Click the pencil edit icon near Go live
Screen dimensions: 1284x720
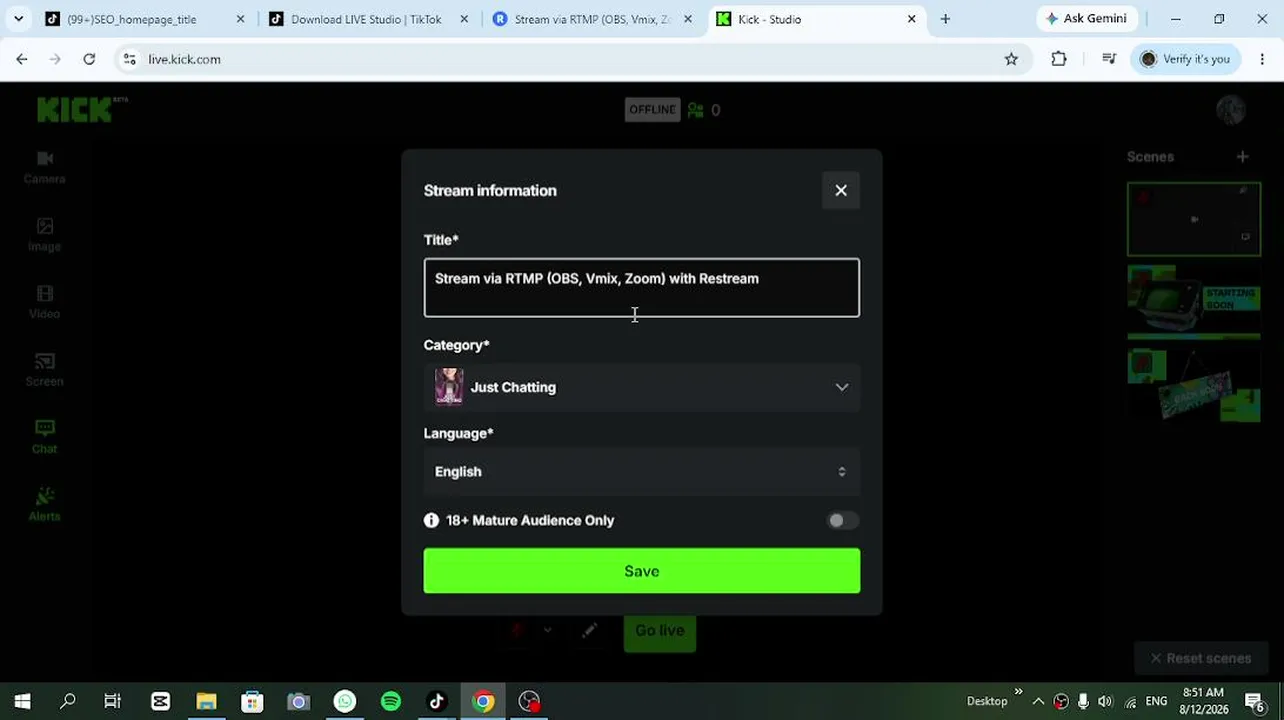(x=590, y=630)
